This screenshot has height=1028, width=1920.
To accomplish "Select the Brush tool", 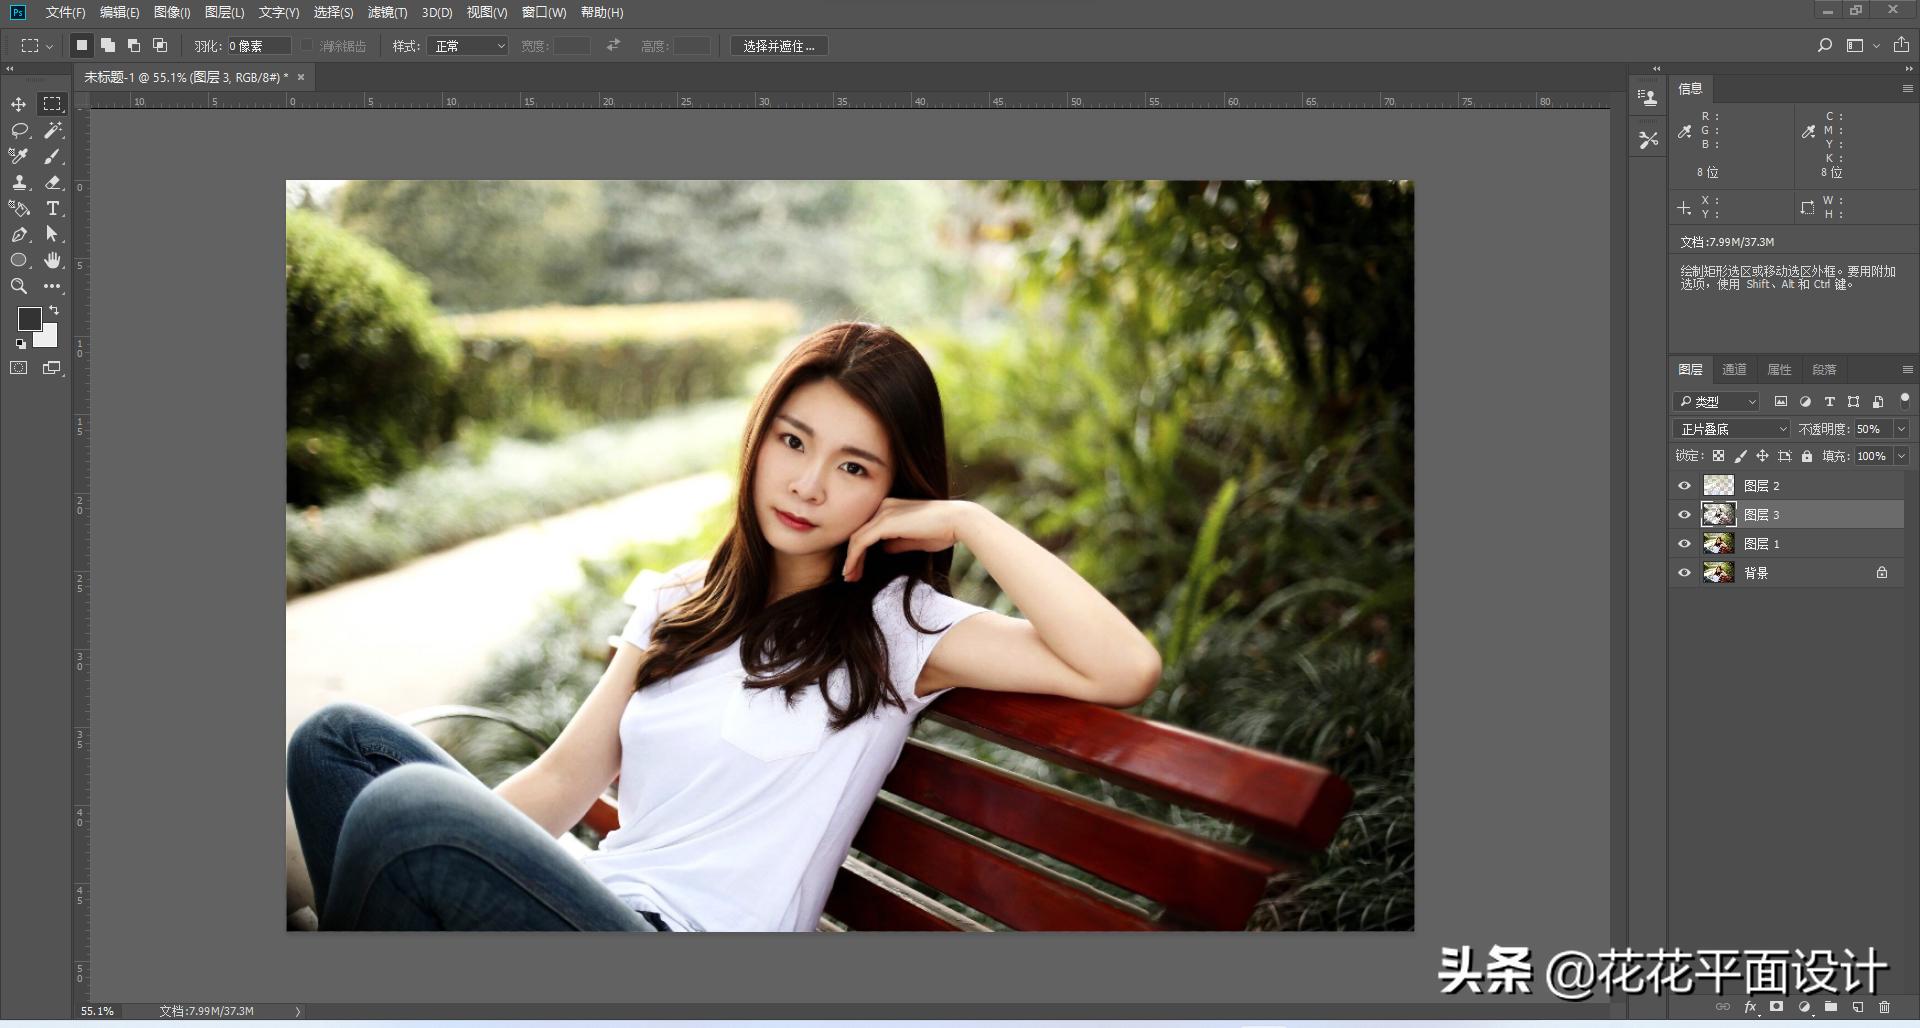I will (x=53, y=157).
